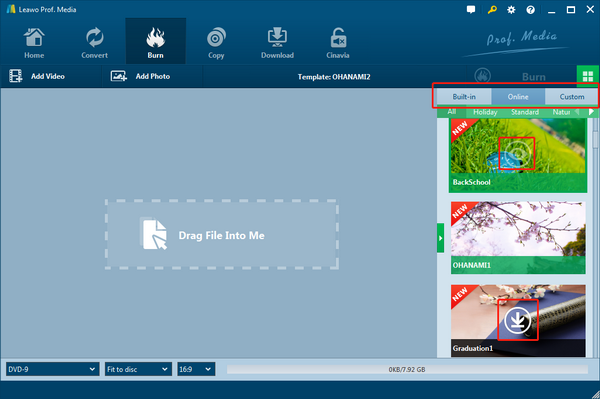Select the BackSchool template thumbnail
The height and width of the screenshot is (399, 600).
click(x=518, y=155)
